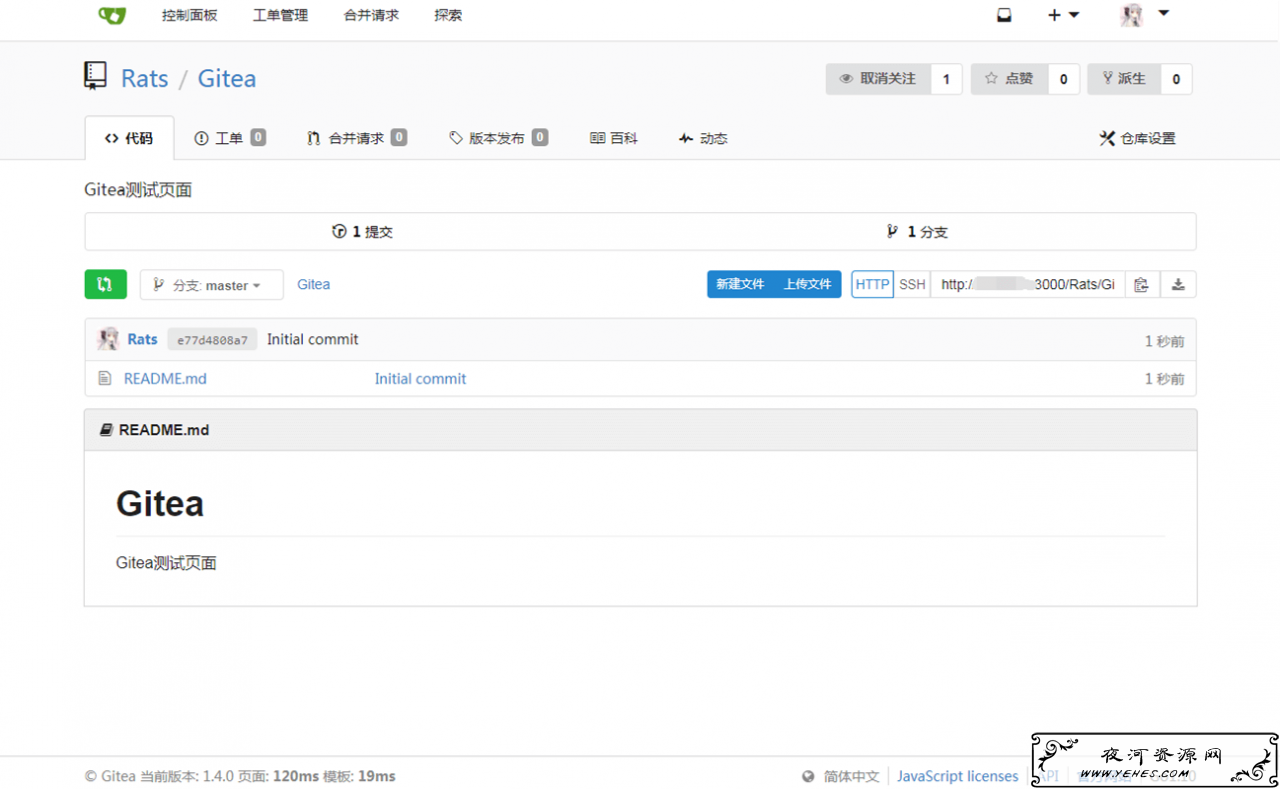Open the Rats owner link in the title
The width and height of the screenshot is (1280, 789).
tap(145, 78)
